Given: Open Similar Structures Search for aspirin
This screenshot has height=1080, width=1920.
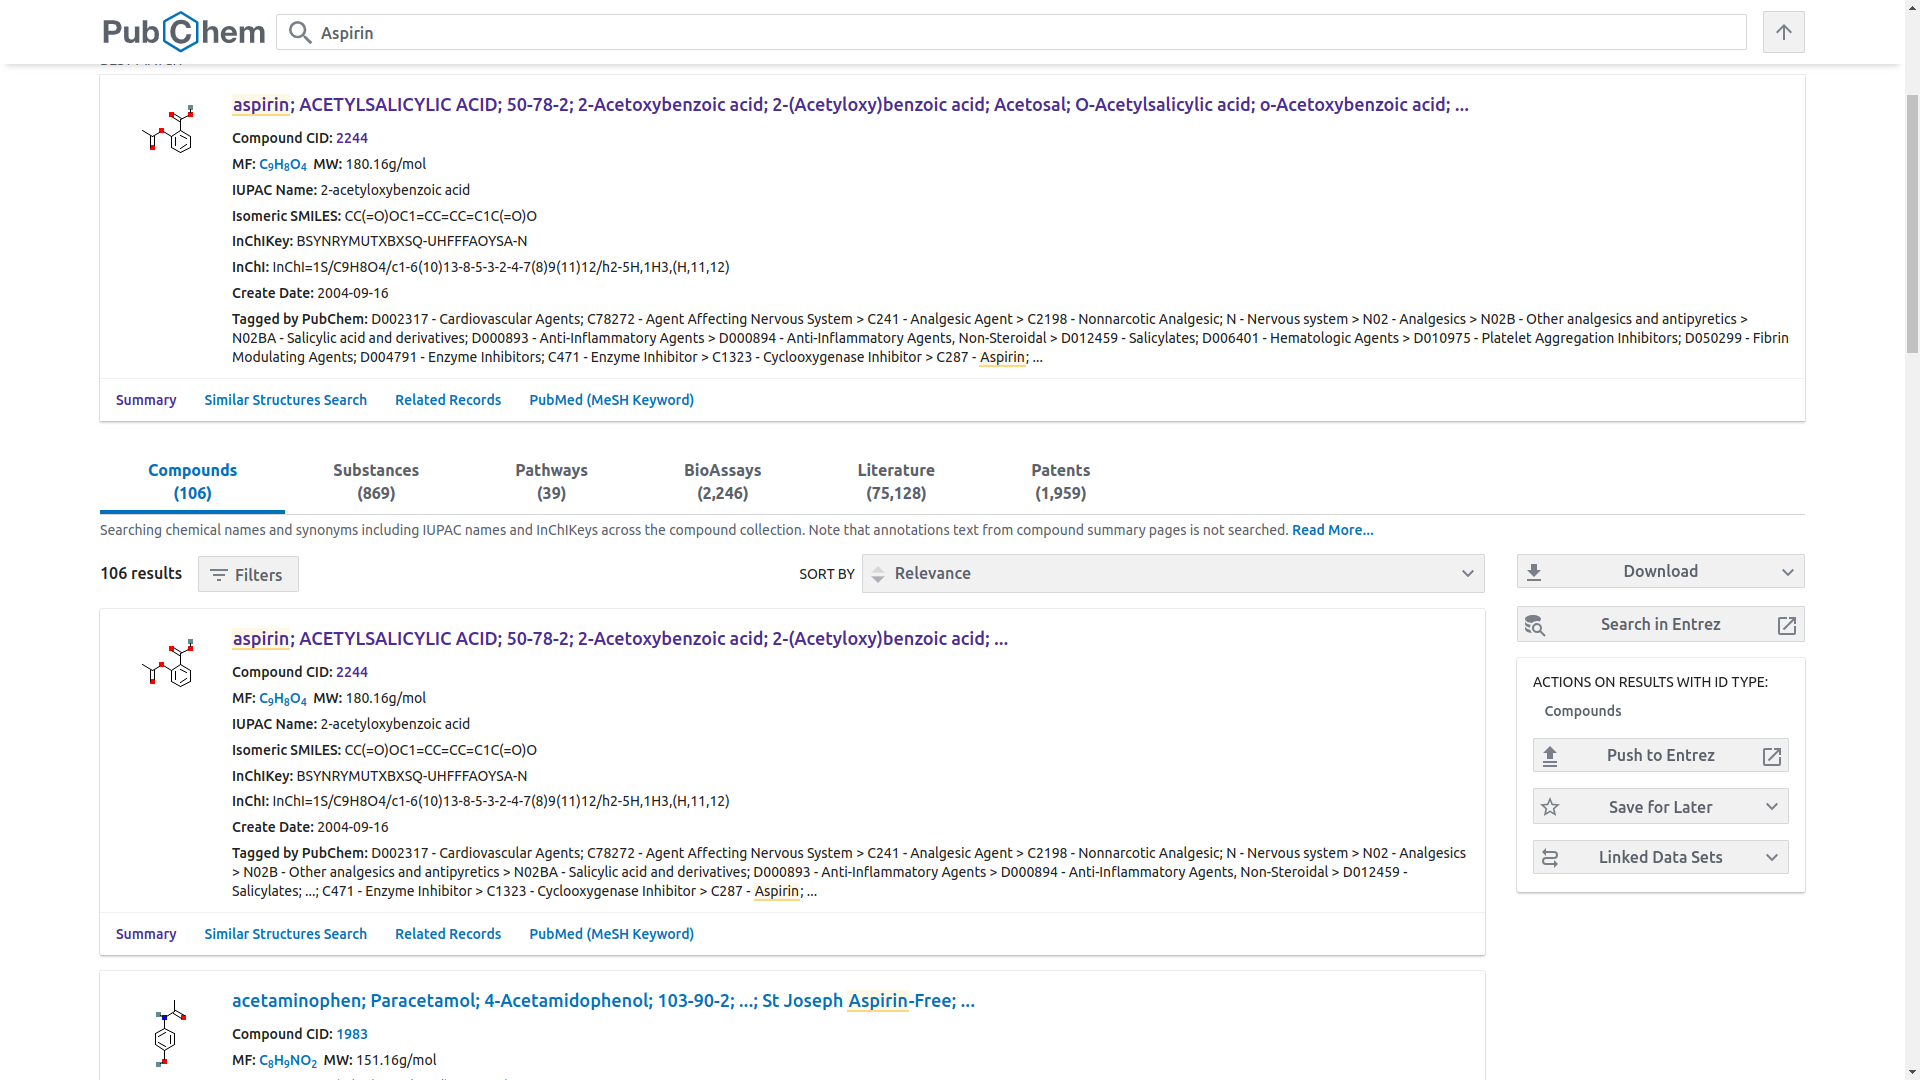Looking at the screenshot, I should pos(285,399).
